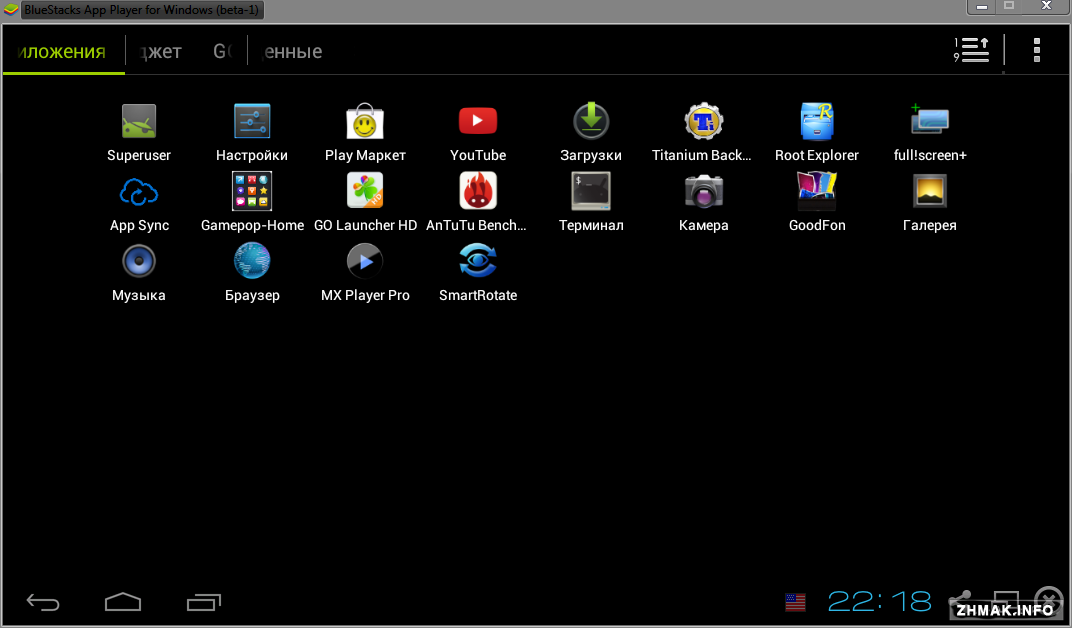1072x628 pixels.
Task: Open the YouTube app
Action: pos(478,121)
